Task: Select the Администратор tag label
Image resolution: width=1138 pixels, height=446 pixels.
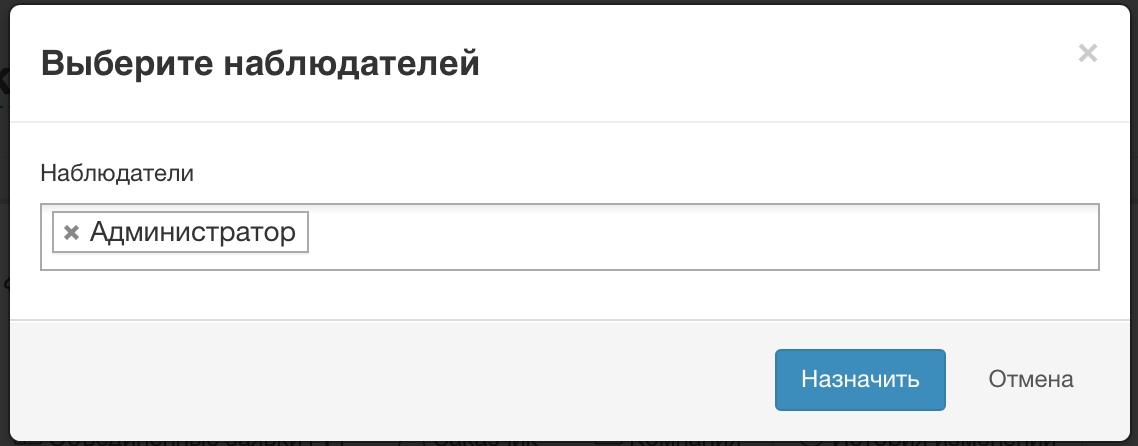Action: (192, 233)
